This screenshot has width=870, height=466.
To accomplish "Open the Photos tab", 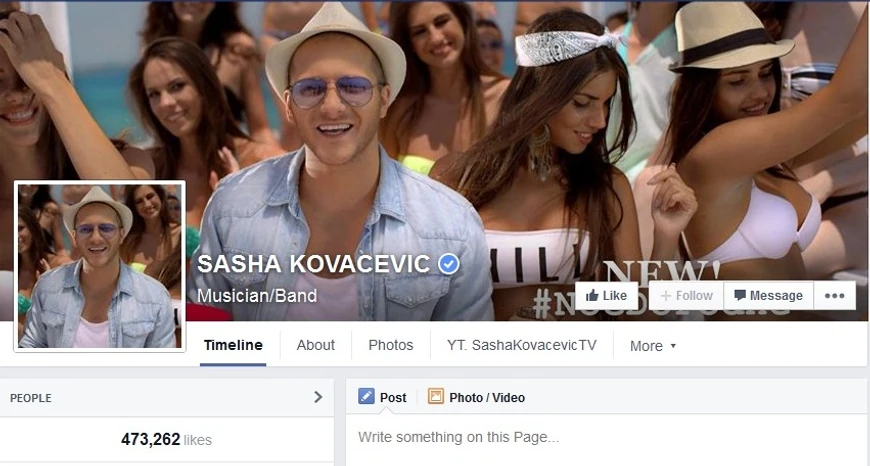I will [x=391, y=345].
